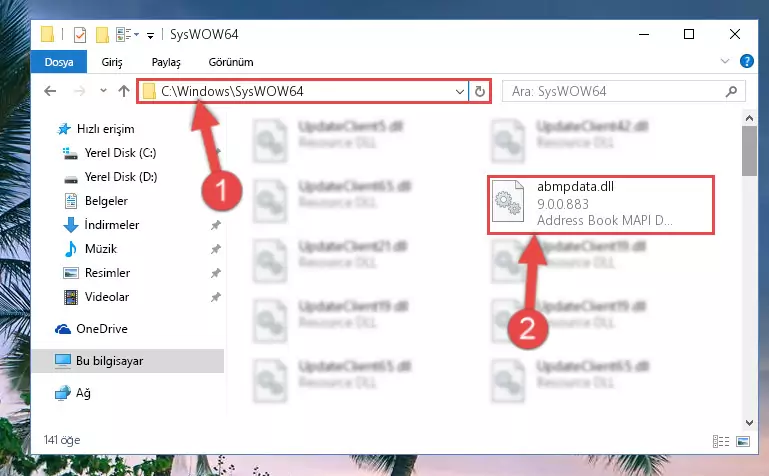Click the Properties icon in quick access toolbar
Screen dimensions: 769x476
pos(80,35)
